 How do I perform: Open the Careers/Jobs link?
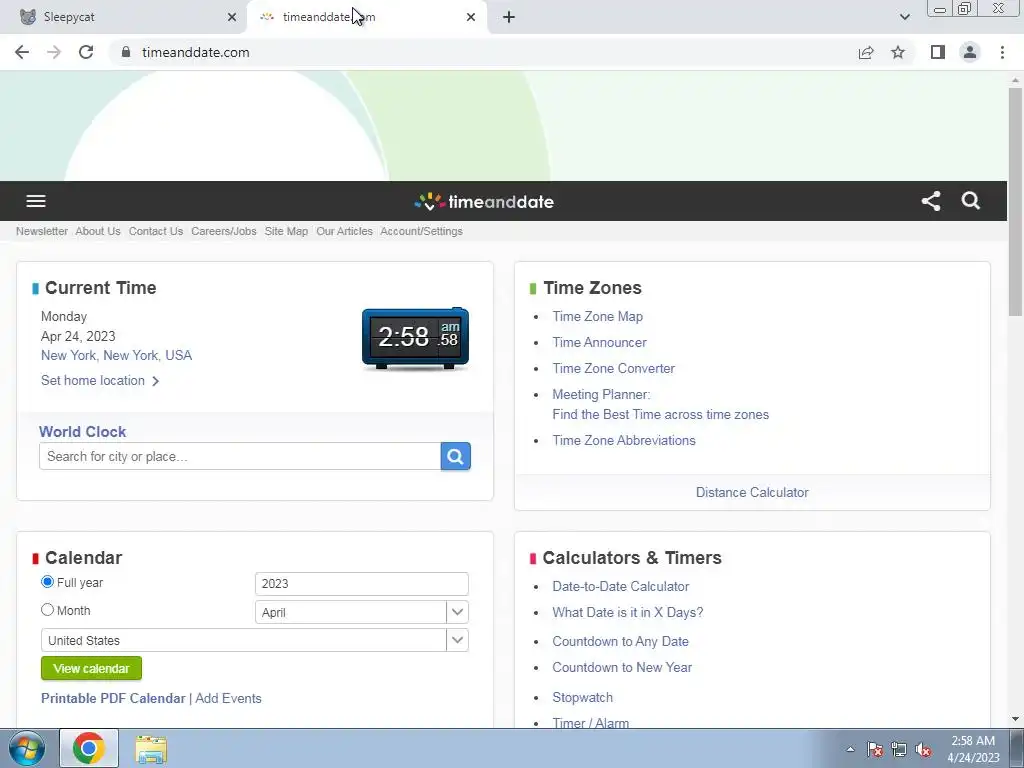coord(224,231)
